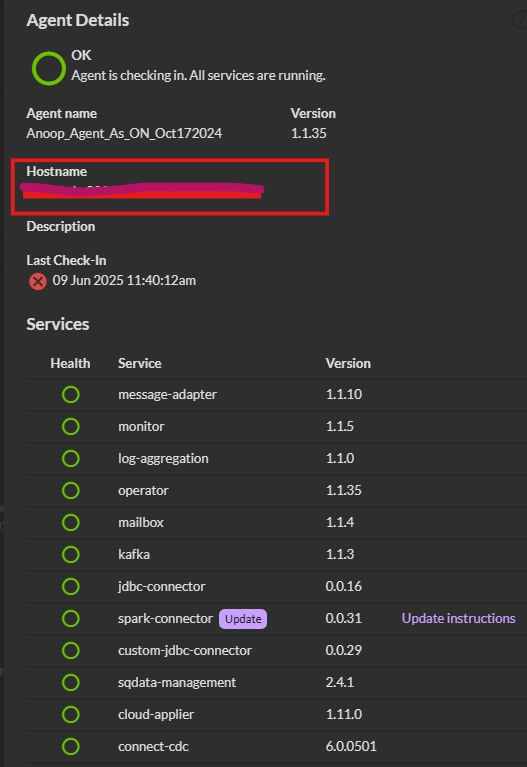Click the health circle for kafka
The width and height of the screenshot is (527, 767).
71,555
